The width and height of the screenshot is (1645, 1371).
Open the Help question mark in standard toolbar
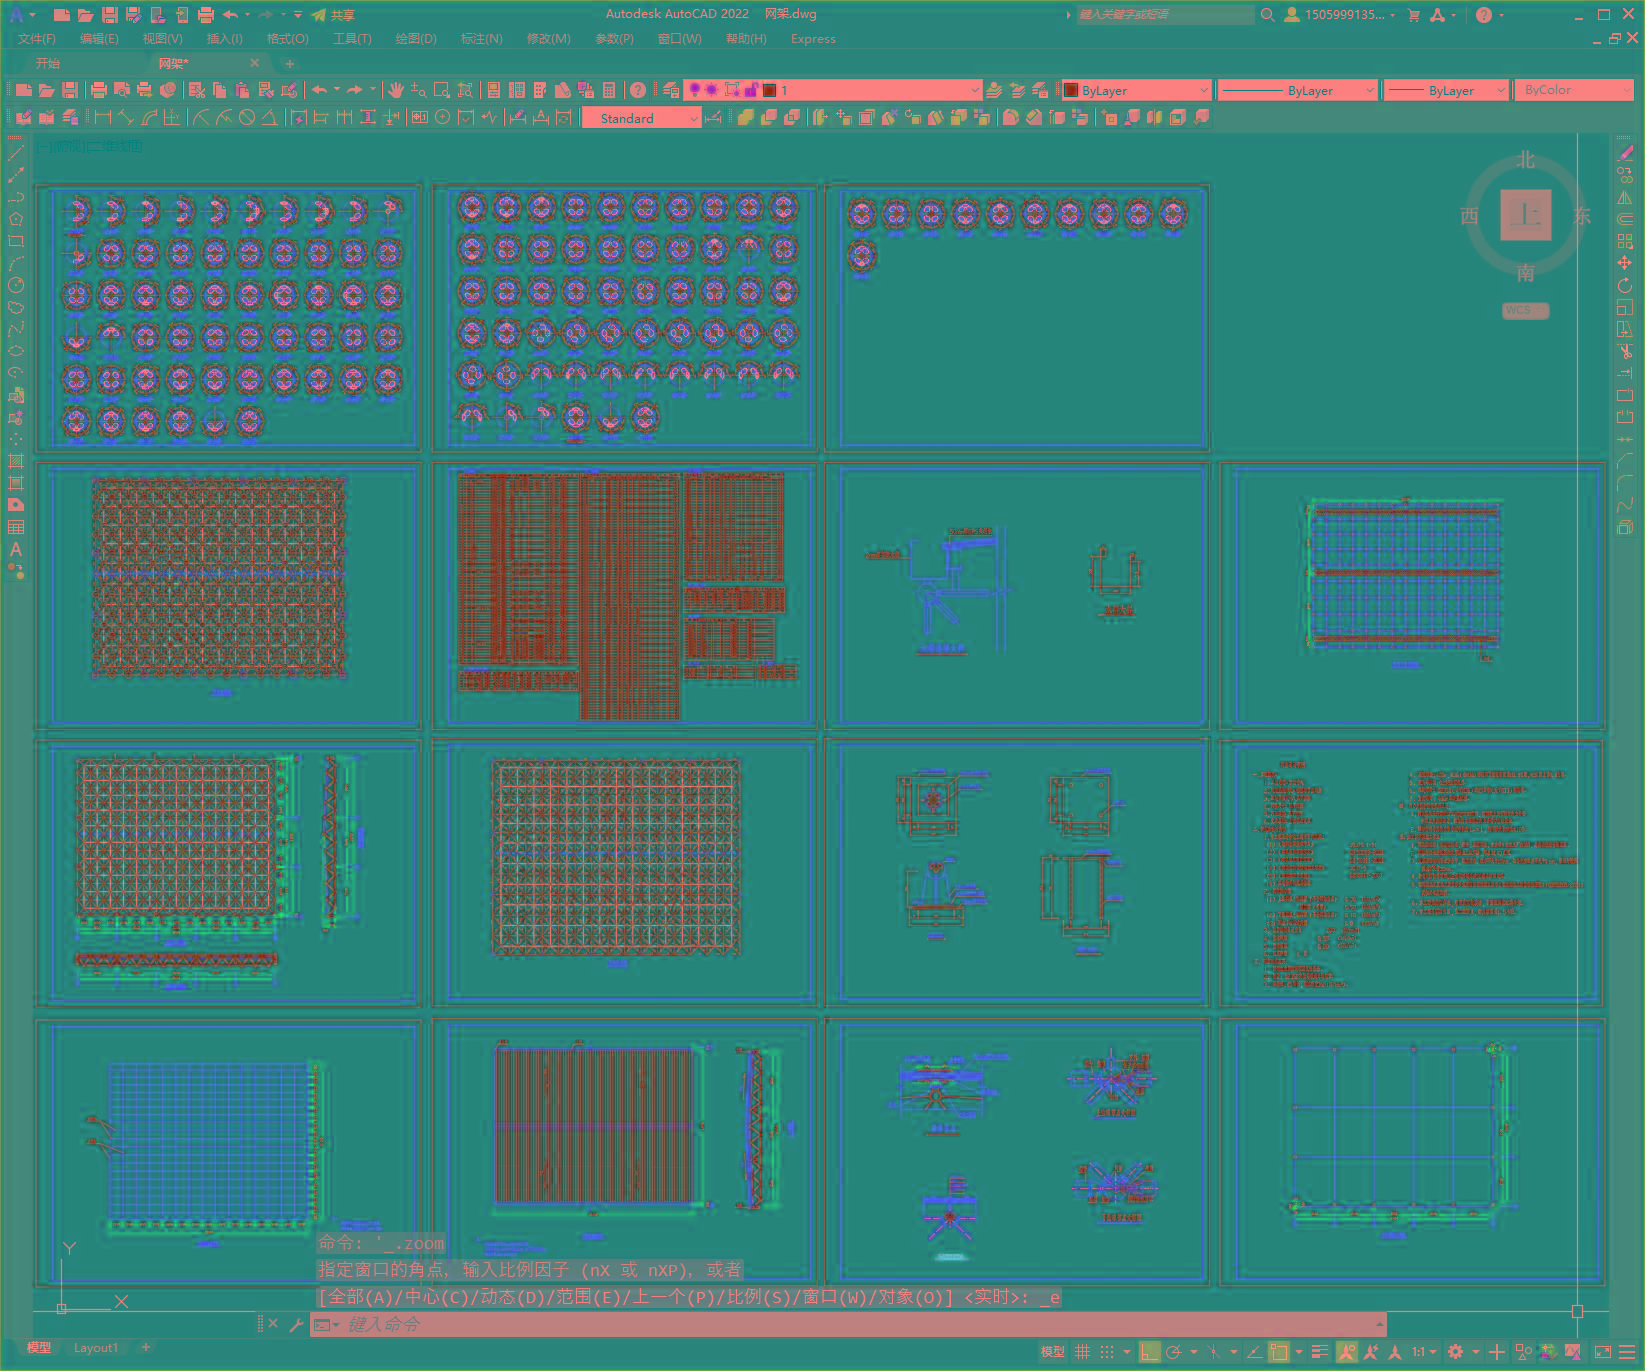[637, 90]
